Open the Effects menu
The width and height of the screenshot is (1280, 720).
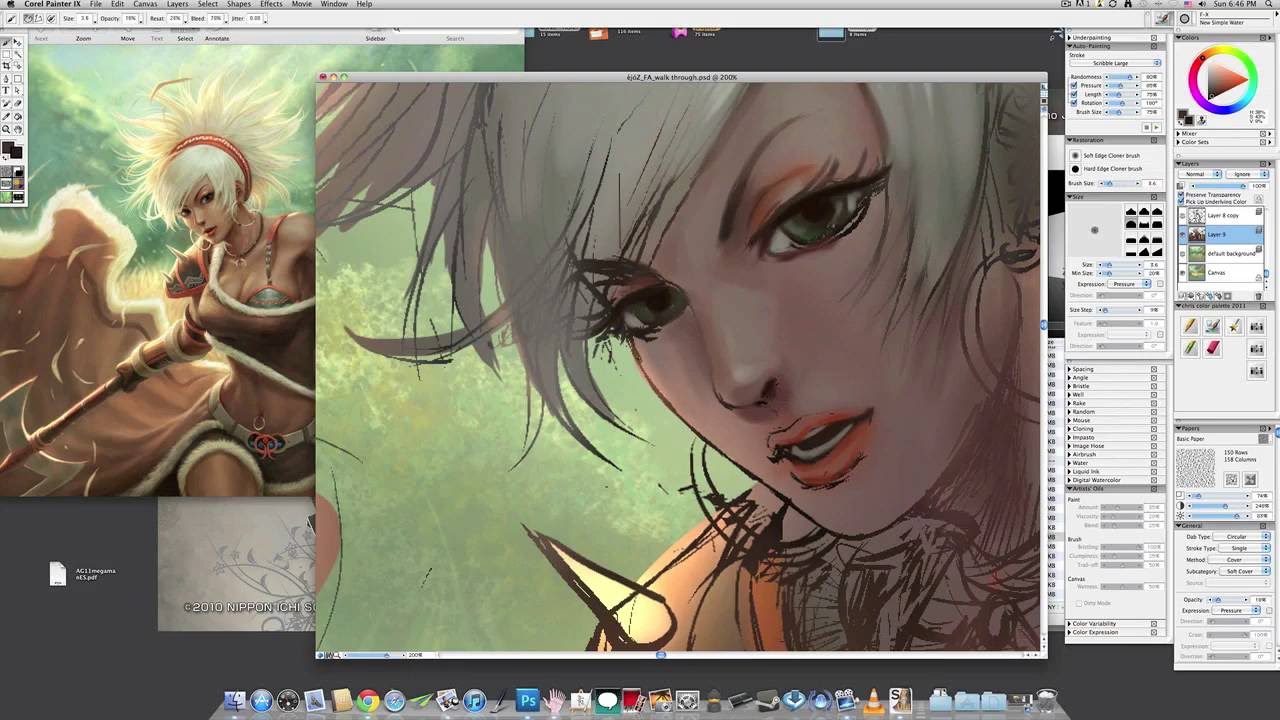coord(271,4)
